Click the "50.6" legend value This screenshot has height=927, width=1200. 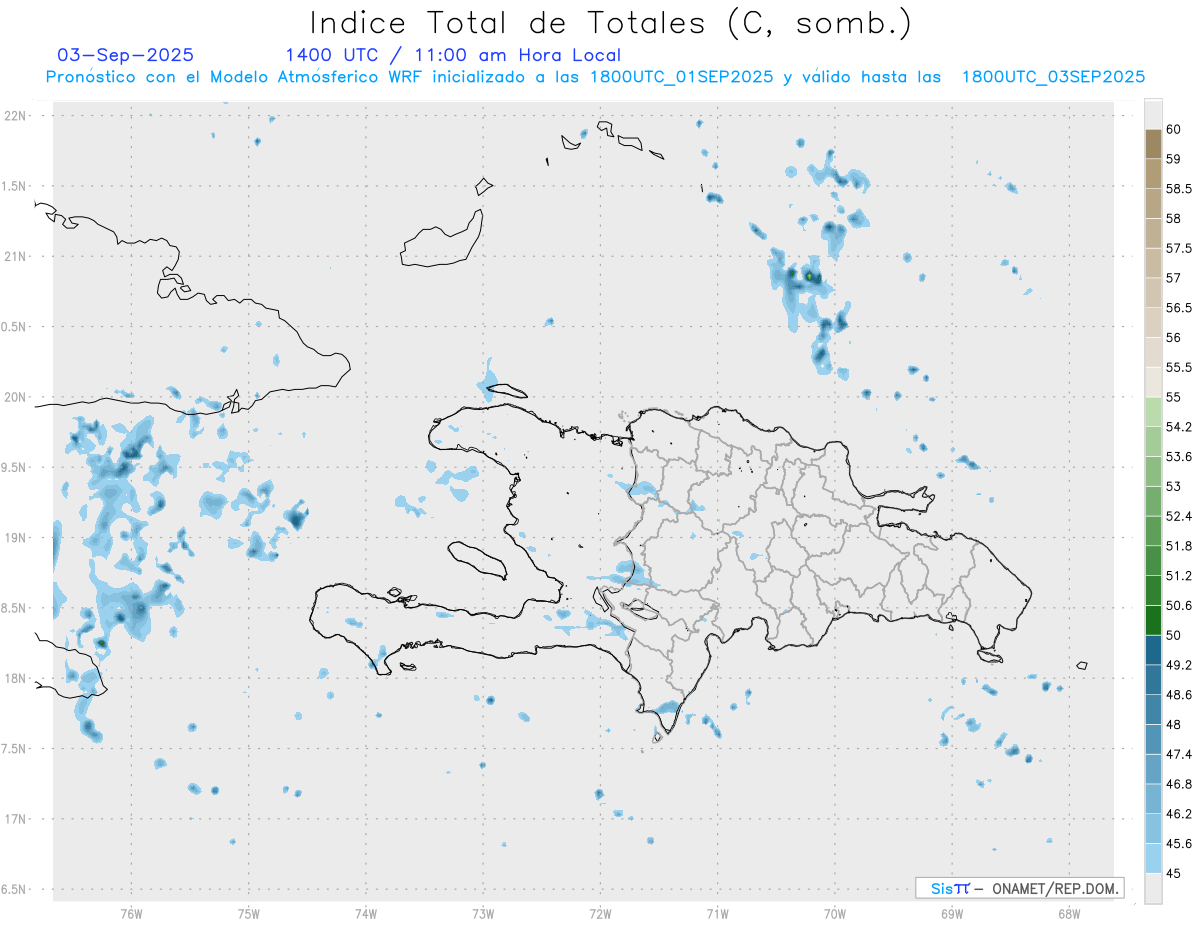click(1178, 606)
